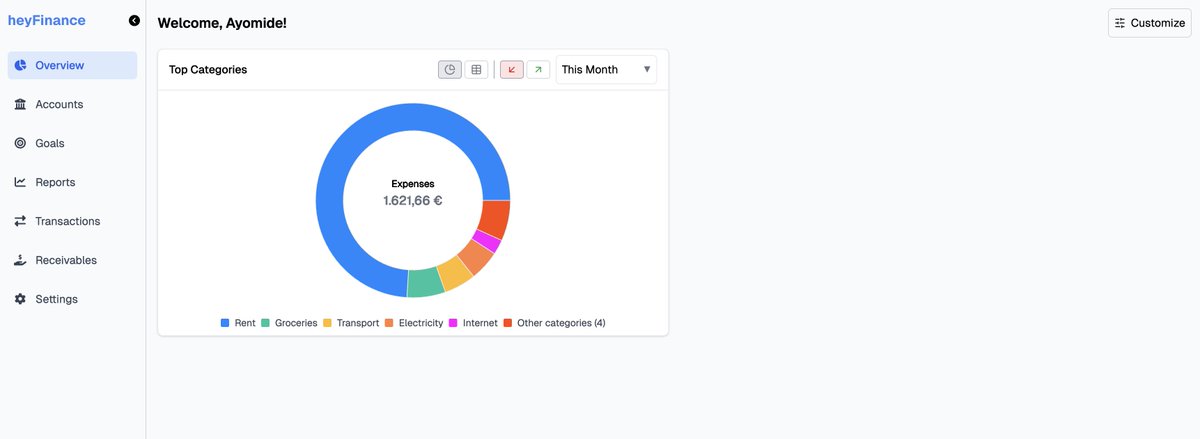Open the Settings label in the sidebar
This screenshot has height=439, width=1200.
click(x=56, y=299)
